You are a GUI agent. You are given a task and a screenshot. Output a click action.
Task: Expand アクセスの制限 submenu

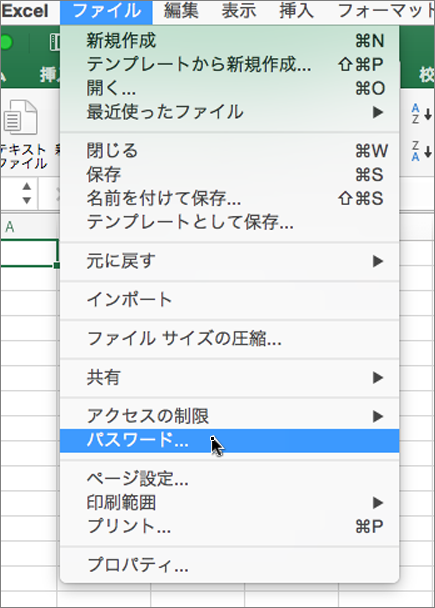pos(230,416)
